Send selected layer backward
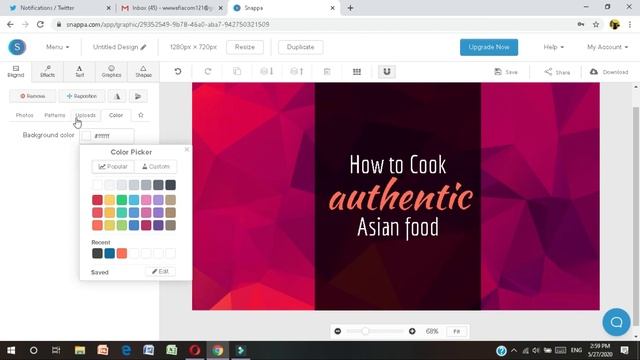This screenshot has height=360, width=640. tap(267, 71)
